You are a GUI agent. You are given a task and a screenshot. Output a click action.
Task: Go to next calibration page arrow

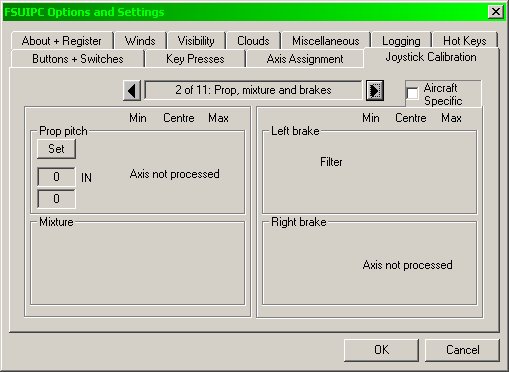pos(375,90)
